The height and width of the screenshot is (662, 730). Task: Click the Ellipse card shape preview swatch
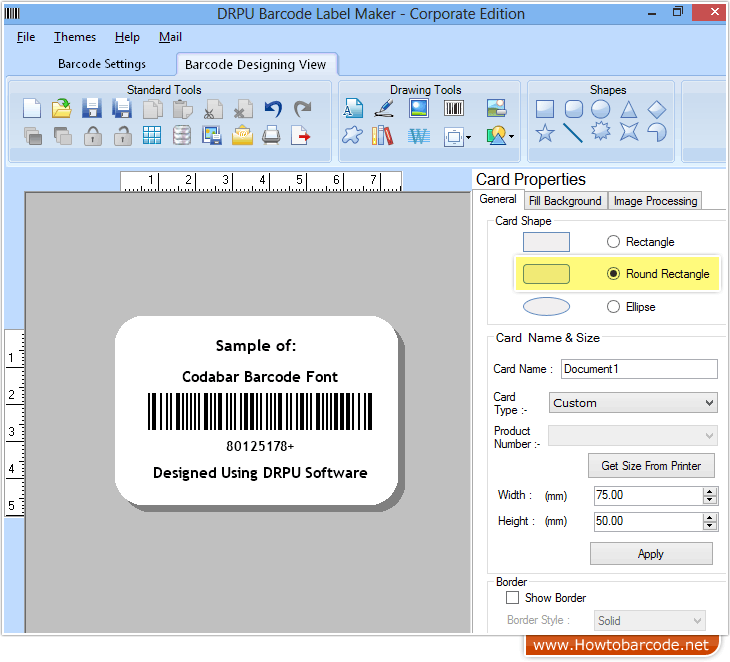(546, 306)
